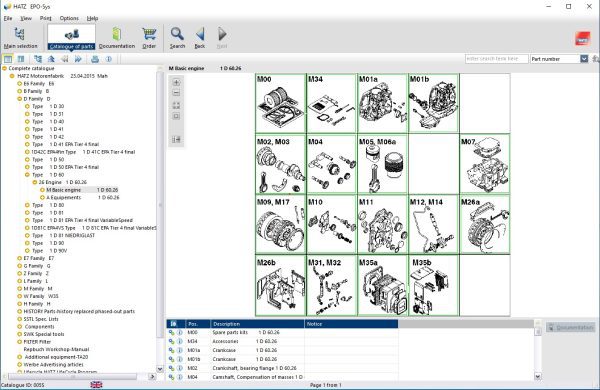Image resolution: width=600 pixels, height=390 pixels.
Task: Click tree horizontal scroll right arrow
Action: [x=152, y=377]
